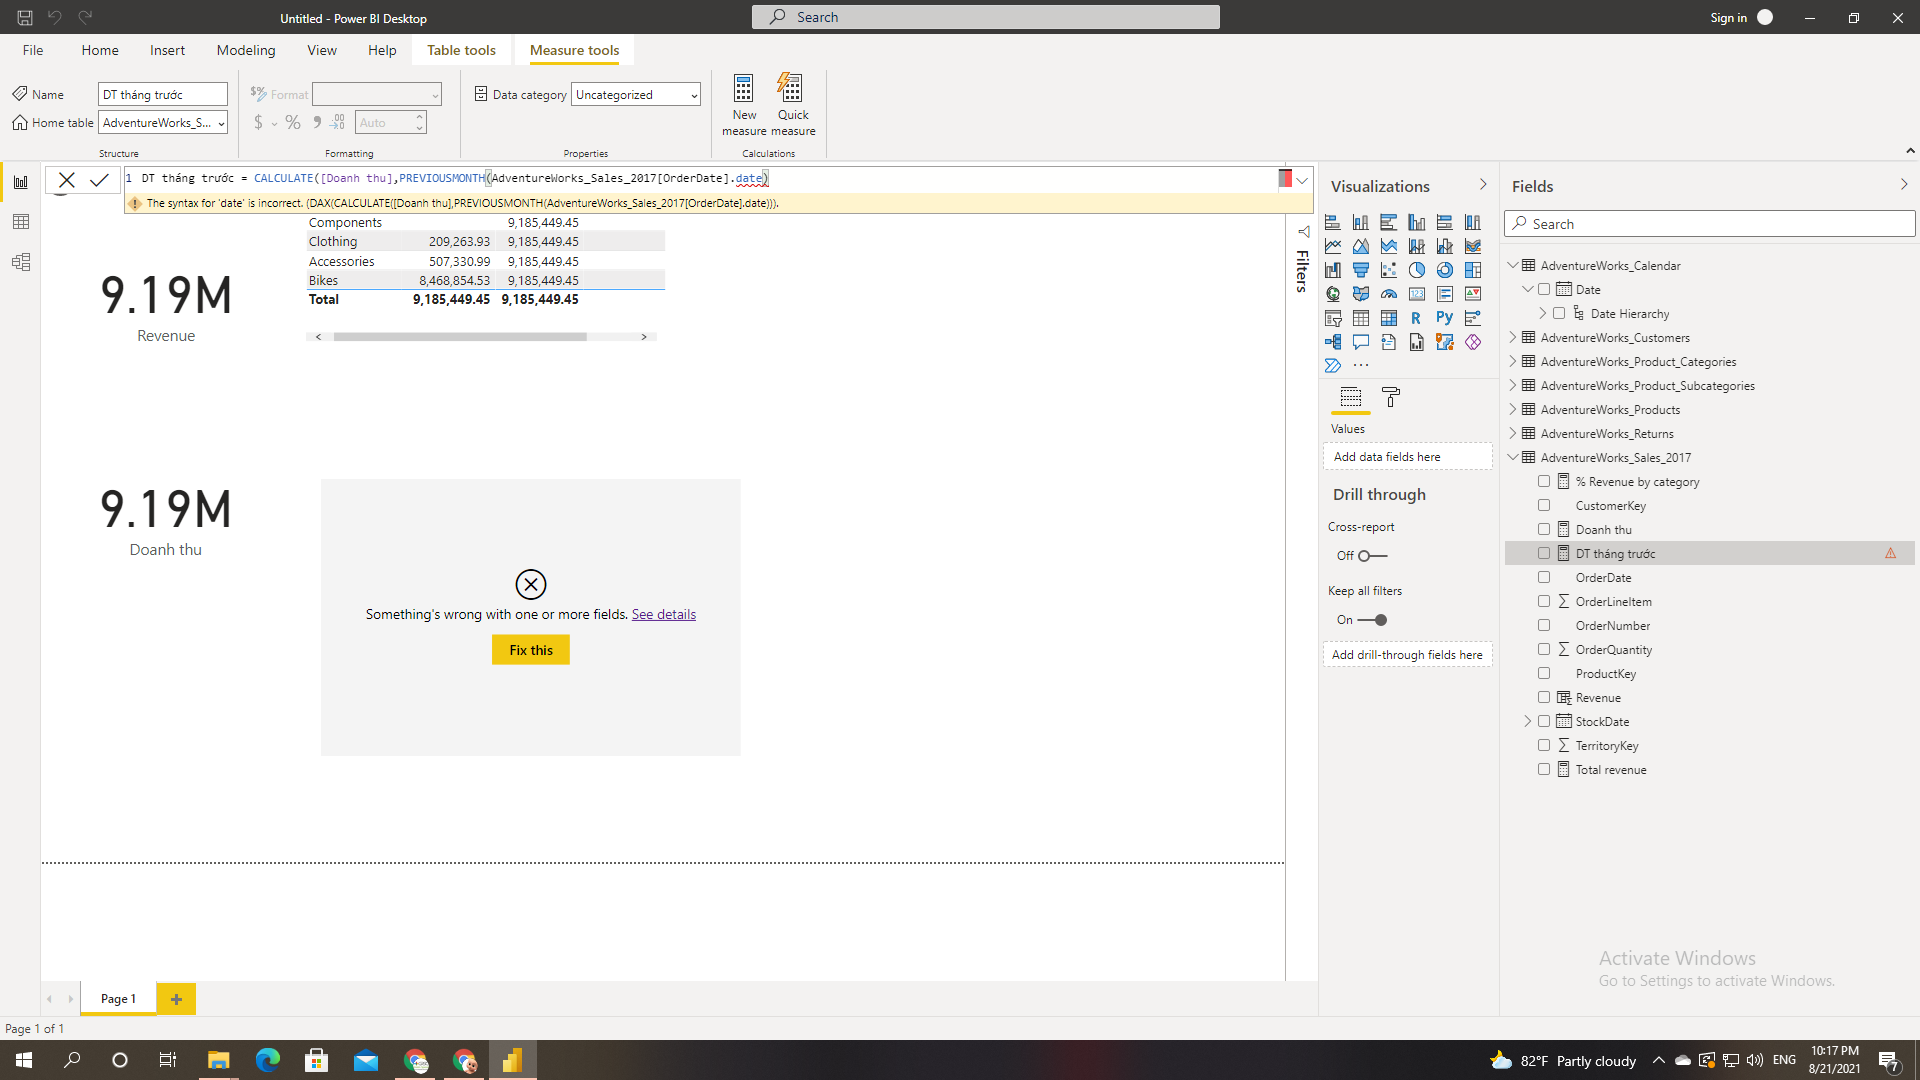Toggle Cross-report drill through switch
The image size is (1920, 1080).
click(x=1372, y=556)
